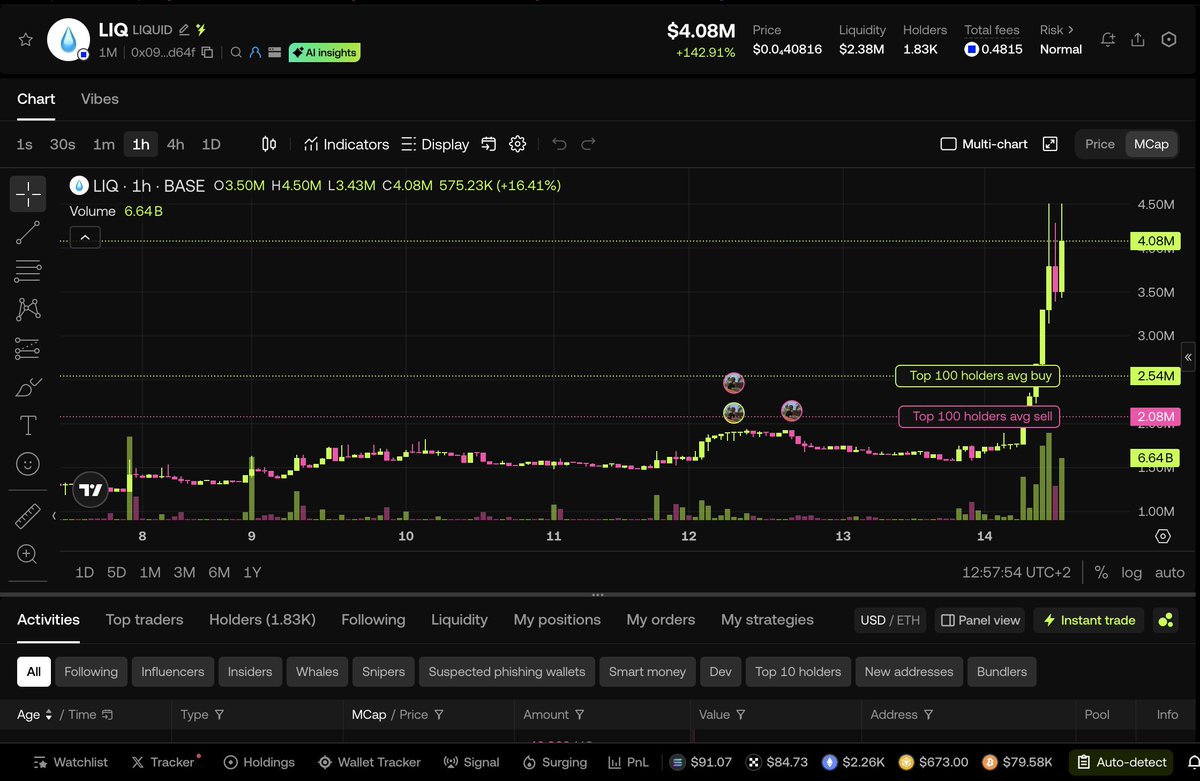Copy the 0x09...d64f contract address
The height and width of the screenshot is (781, 1200).
(207, 52)
